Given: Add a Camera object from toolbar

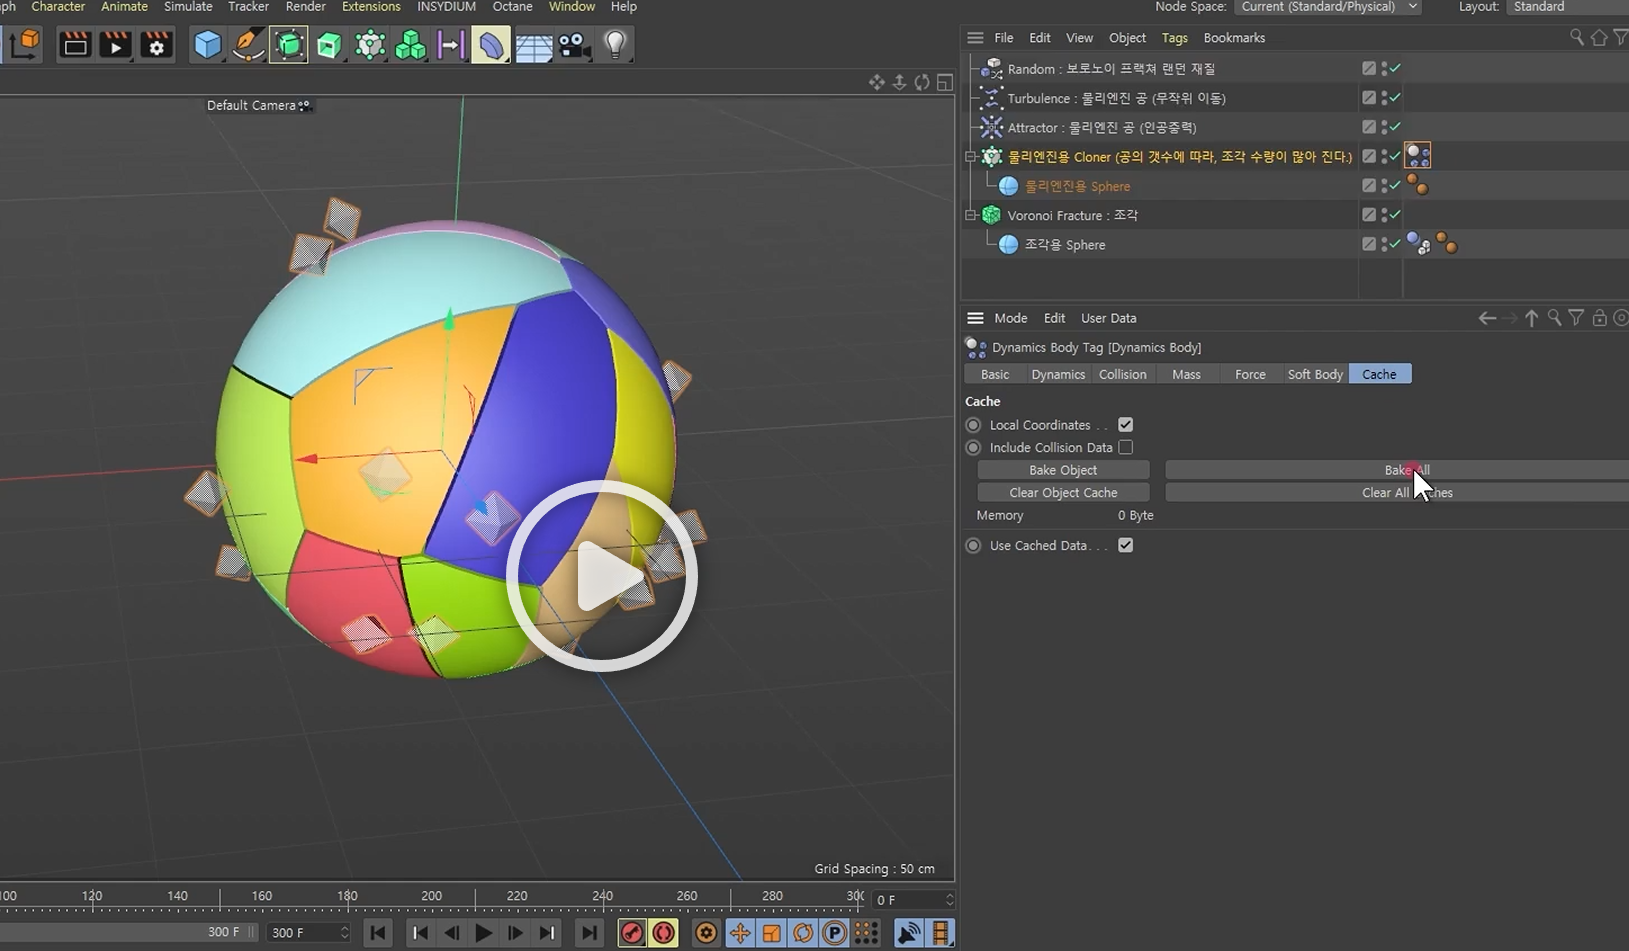Looking at the screenshot, I should pos(574,46).
